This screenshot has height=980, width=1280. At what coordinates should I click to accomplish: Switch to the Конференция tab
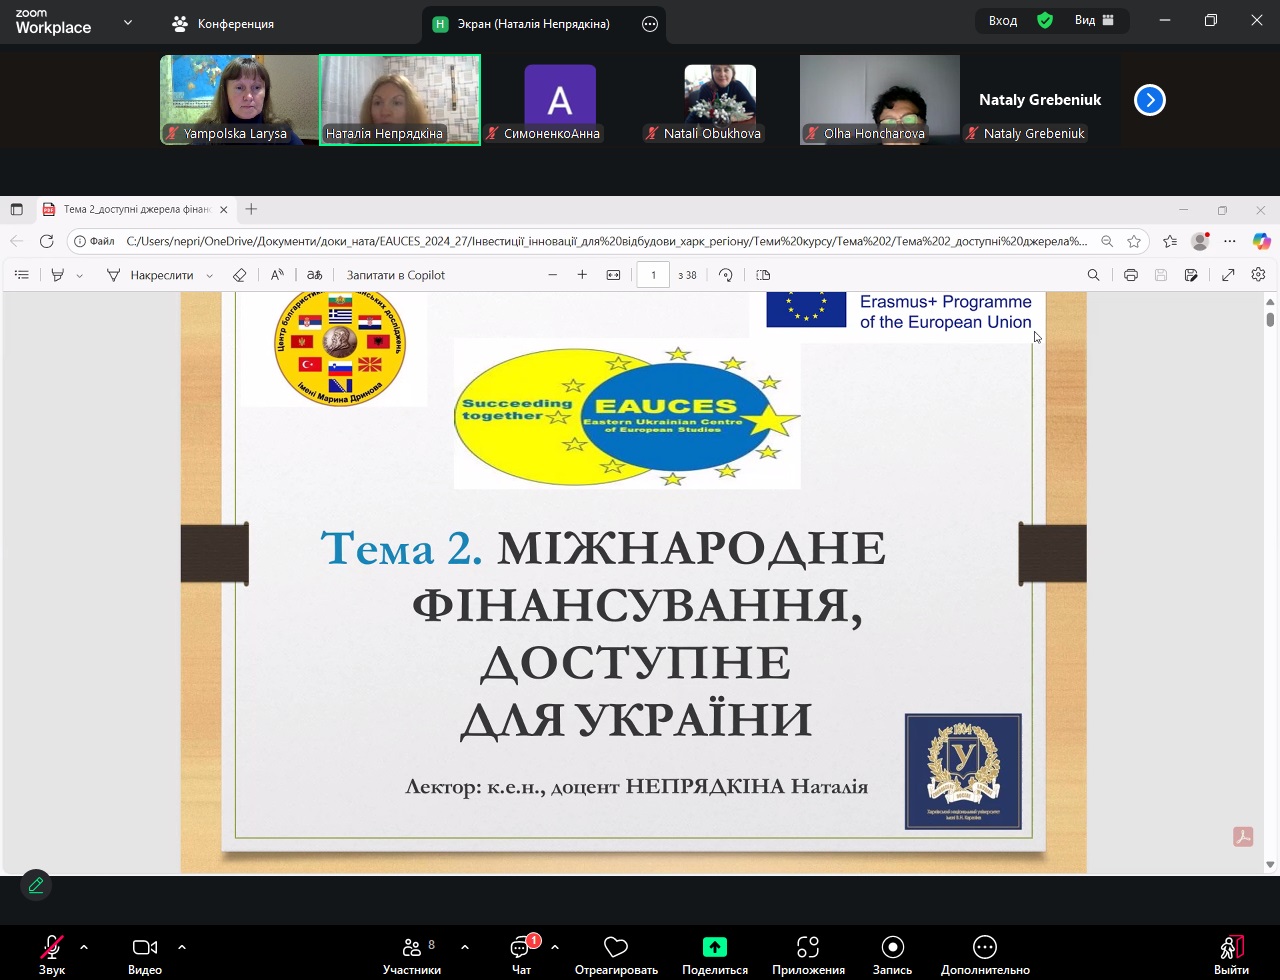[224, 23]
